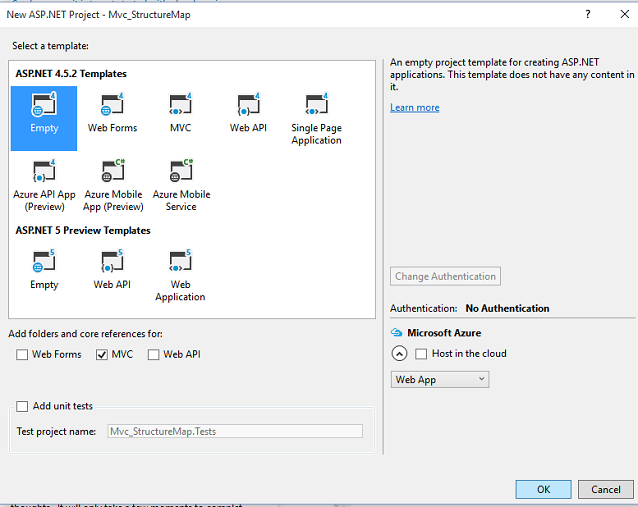Open the dialog help question mark

click(588, 14)
